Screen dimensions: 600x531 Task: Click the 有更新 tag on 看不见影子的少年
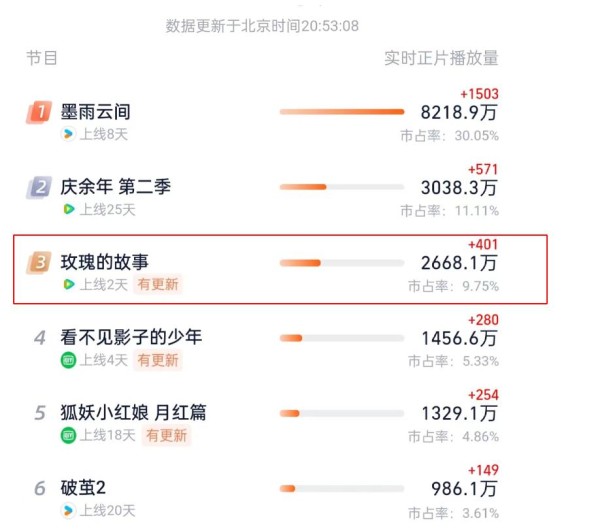point(158,360)
